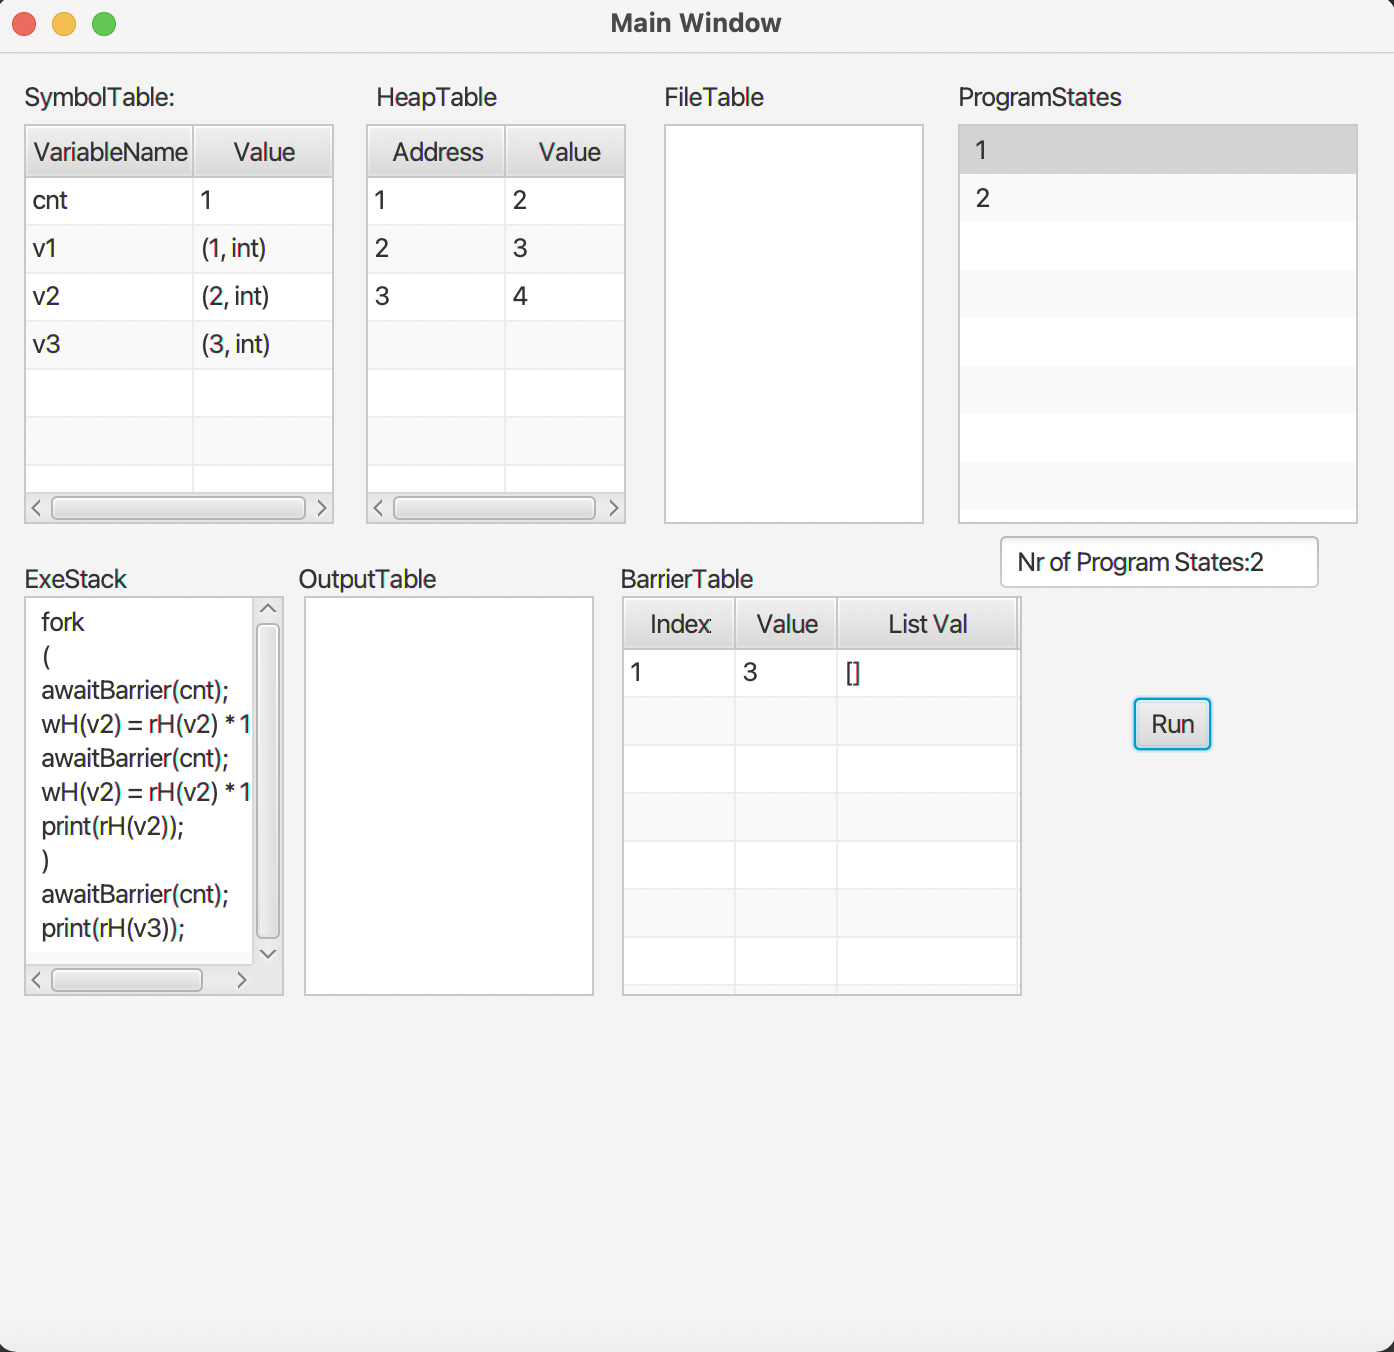Click the down arrow on ExeStack vertical scrollbar
Viewport: 1394px width, 1352px height.
coord(268,954)
